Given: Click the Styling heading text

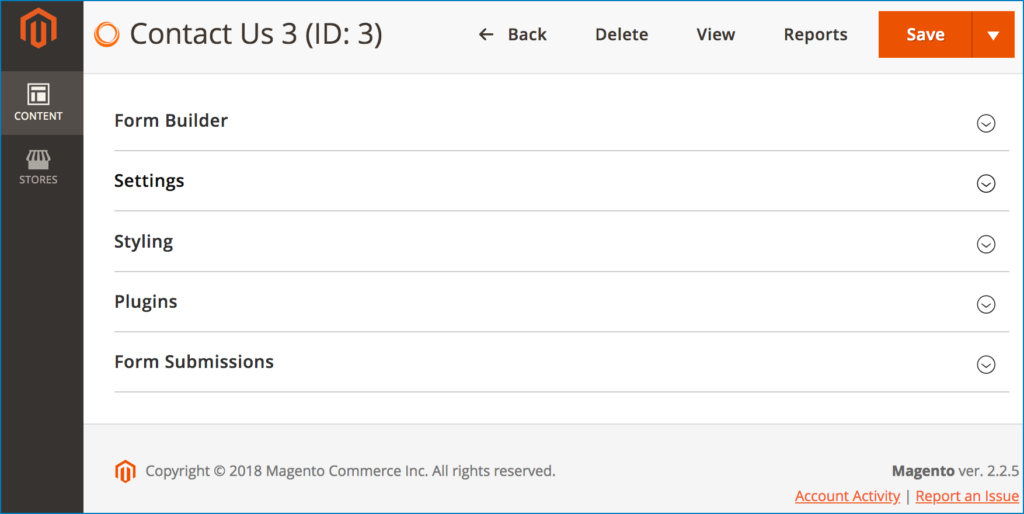Looking at the screenshot, I should pyautogui.click(x=143, y=242).
